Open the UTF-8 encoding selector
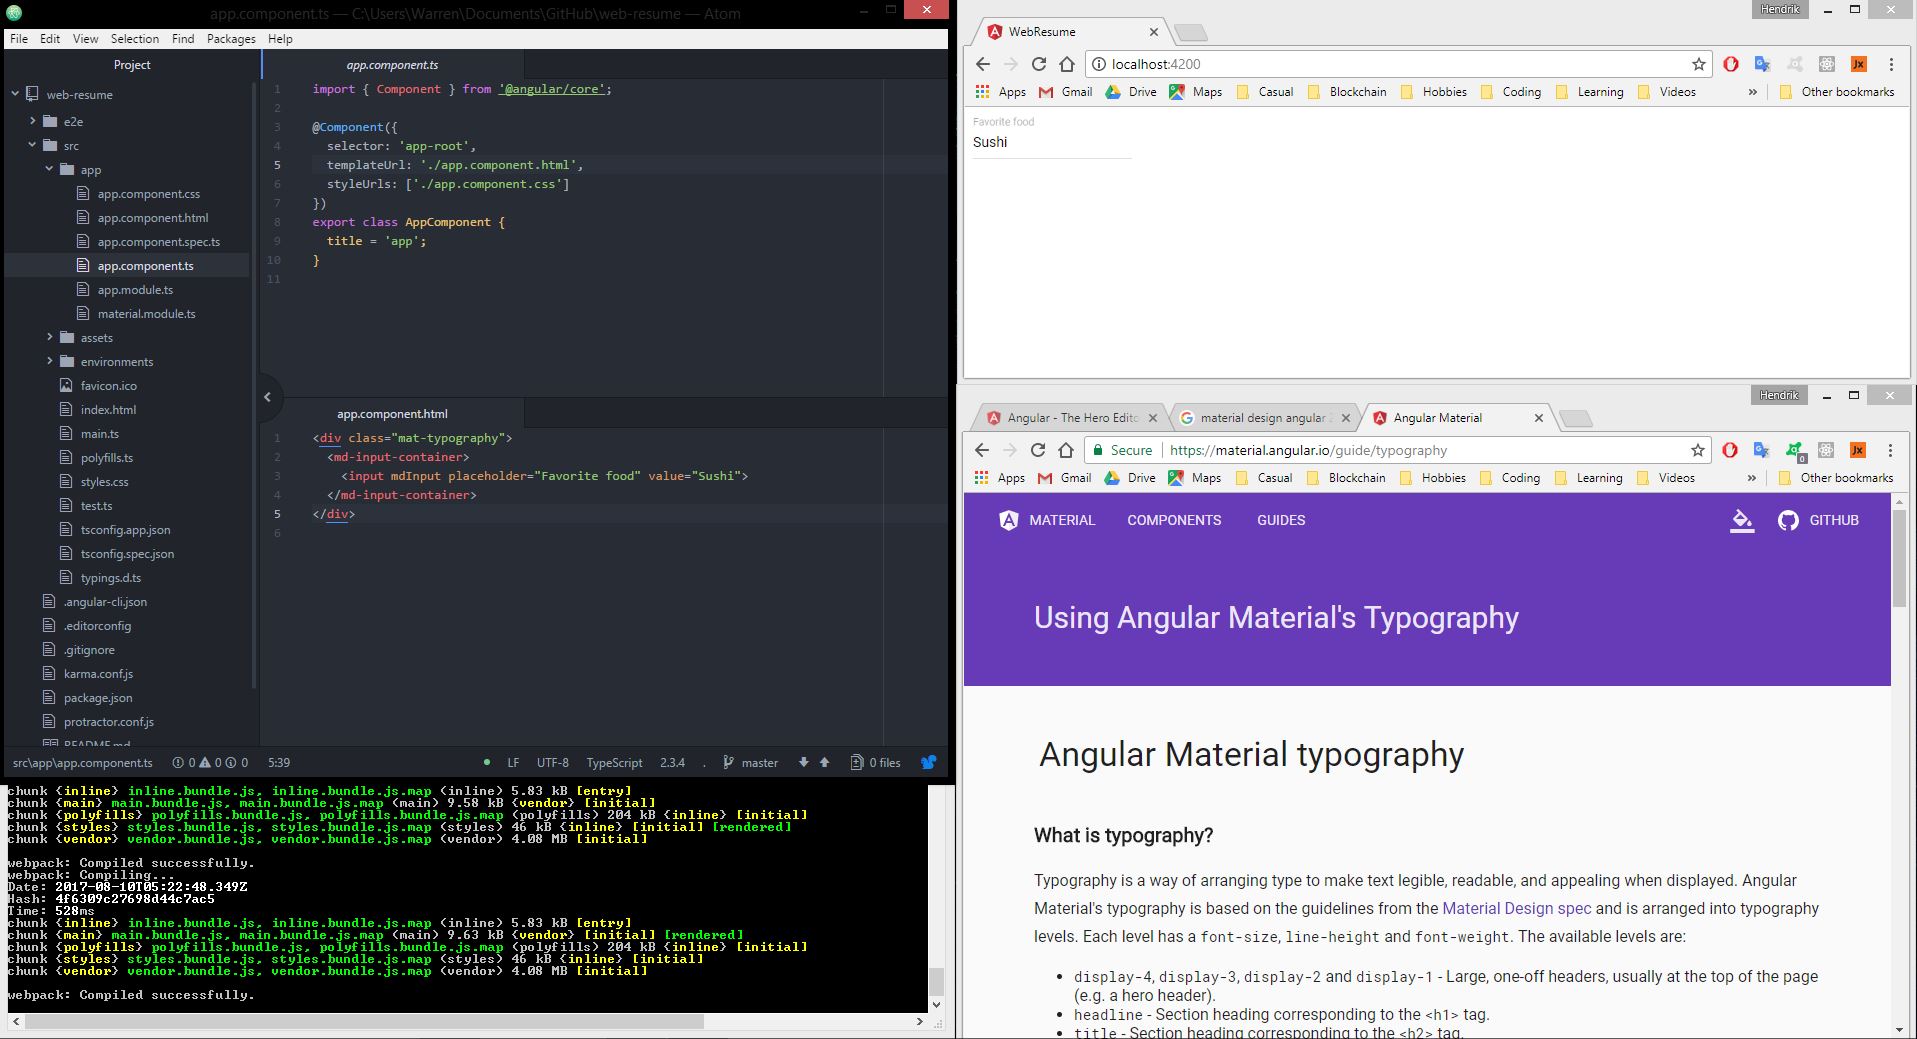The image size is (1917, 1039). 552,762
